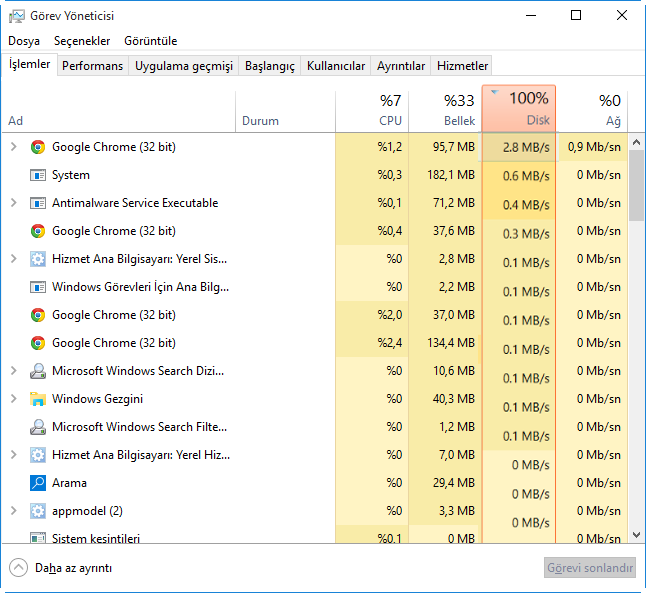646x593 pixels.
Task: Select the Windows Gezgini process name
Action: (x=97, y=399)
